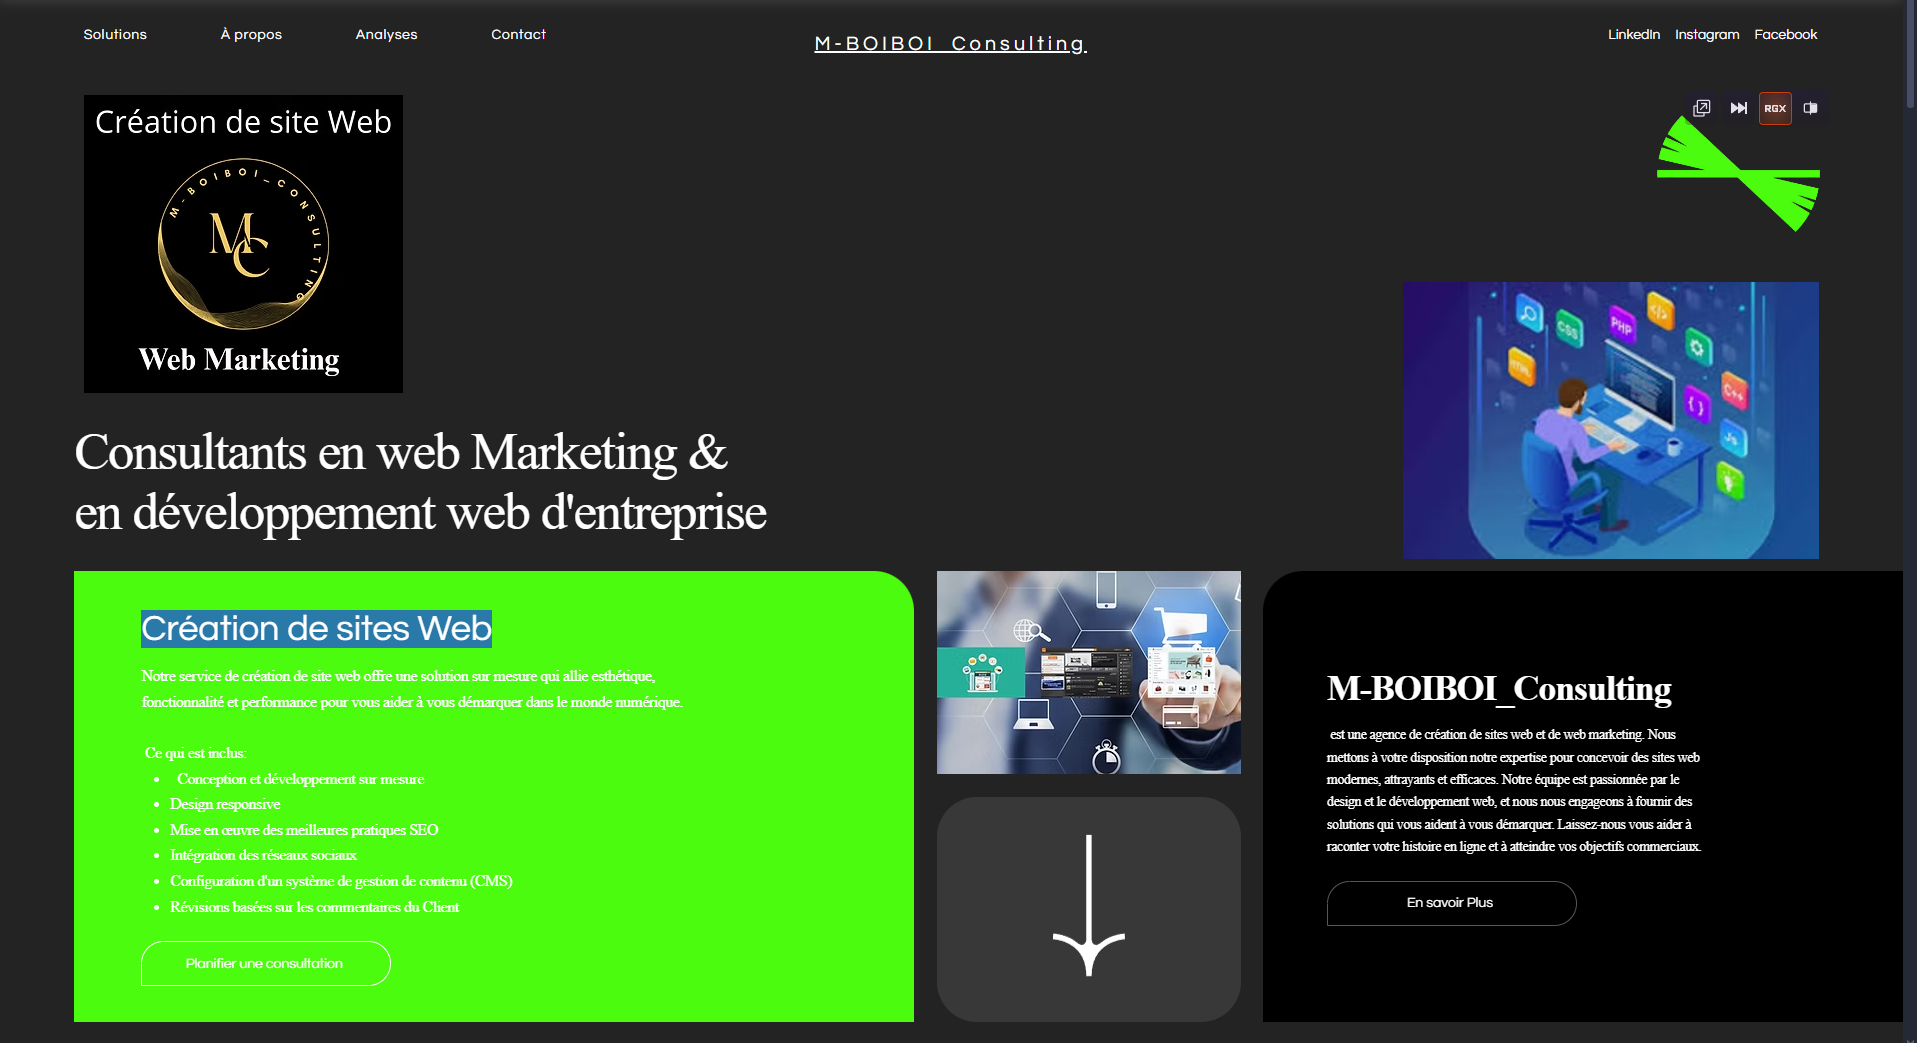Click the open-in-new-window icon
This screenshot has width=1917, height=1043.
[1701, 108]
